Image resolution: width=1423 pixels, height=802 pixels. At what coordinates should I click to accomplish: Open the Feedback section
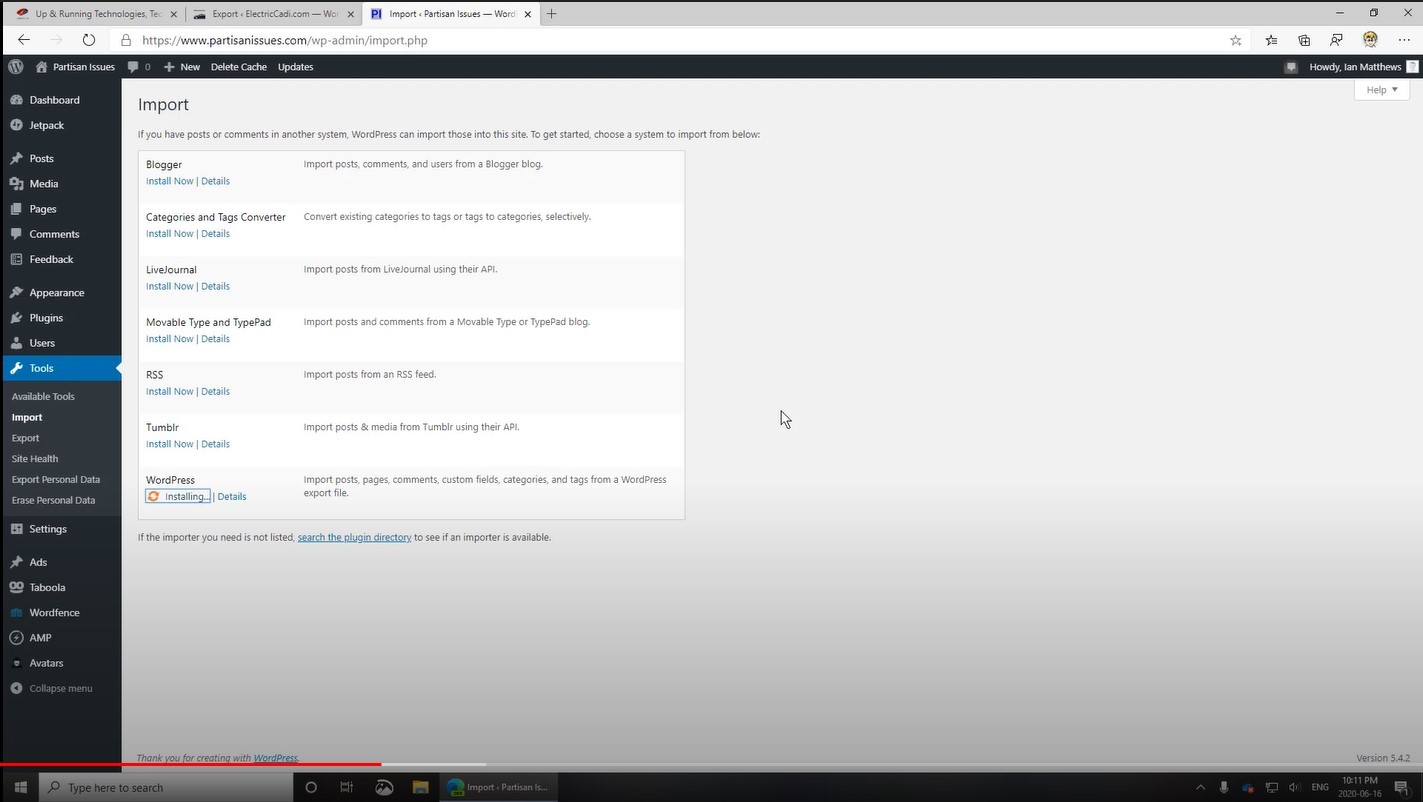(50, 258)
